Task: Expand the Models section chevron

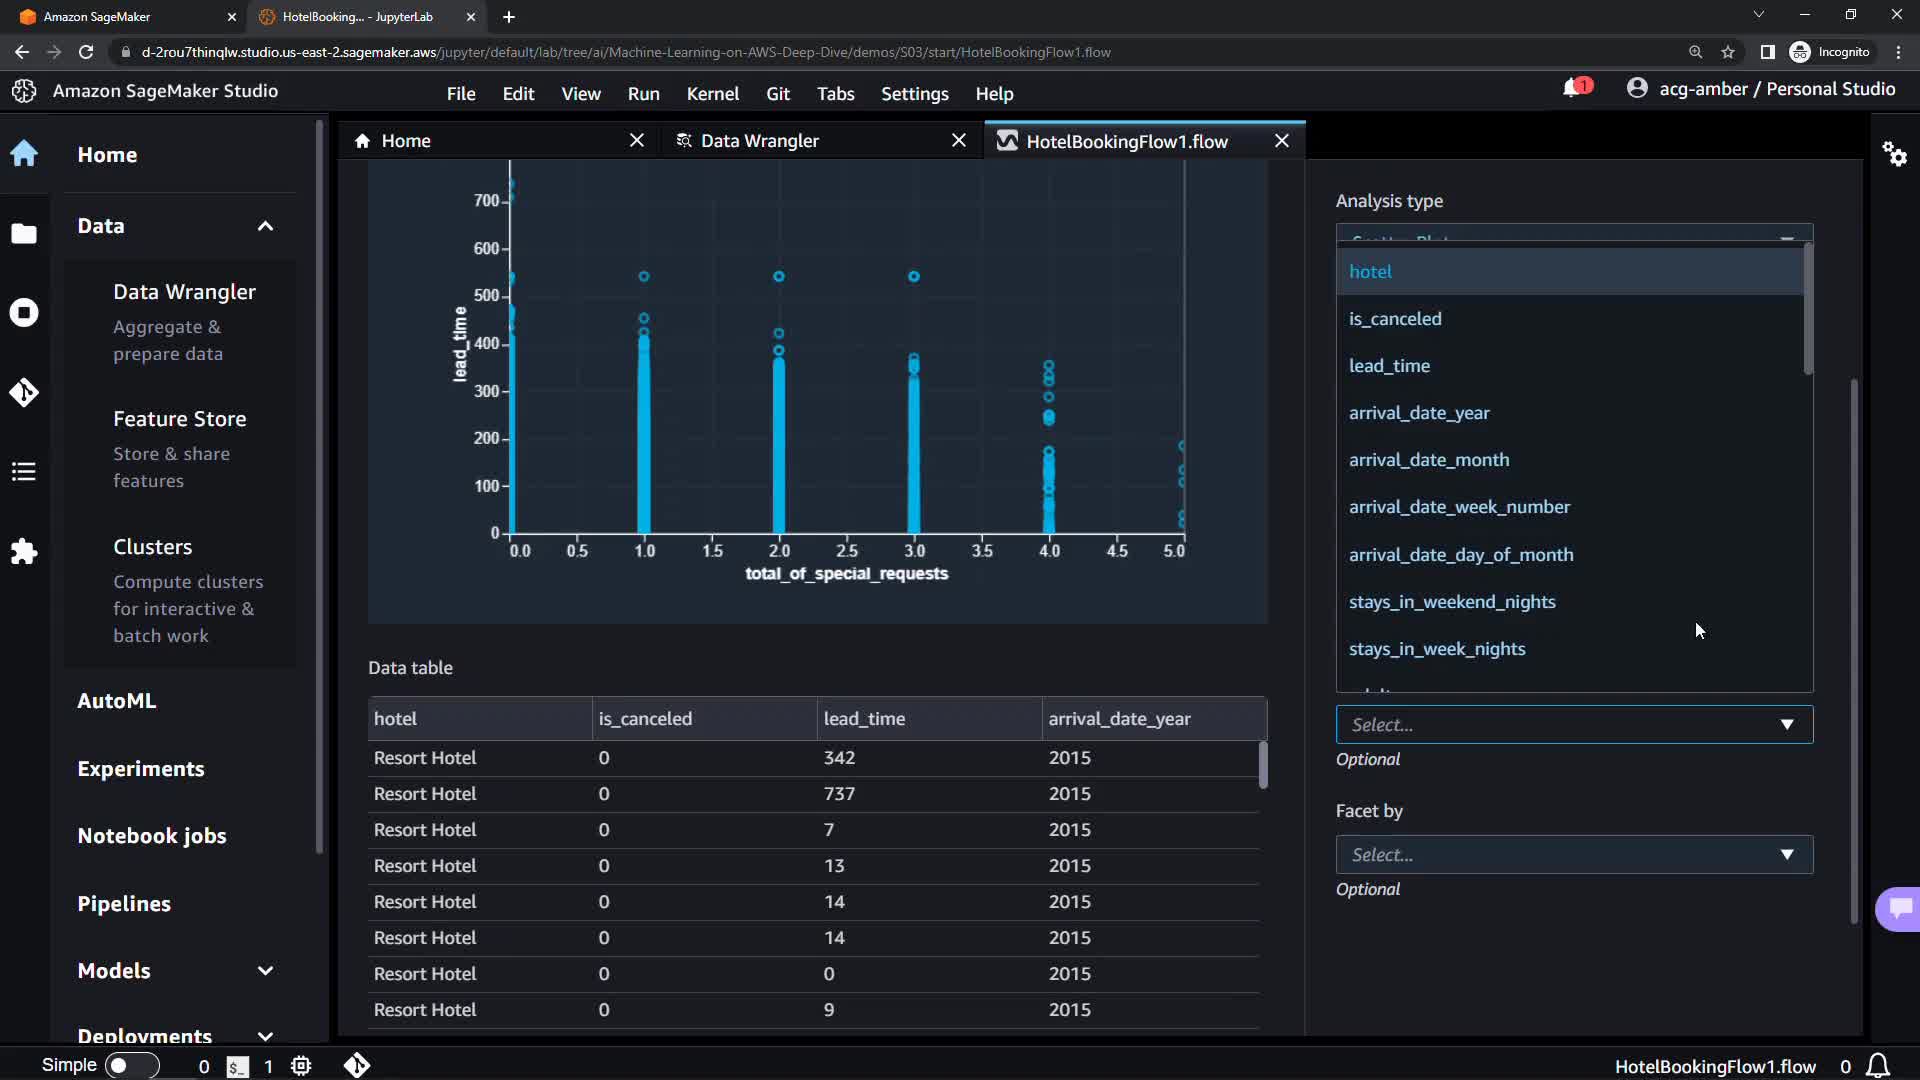Action: click(265, 971)
